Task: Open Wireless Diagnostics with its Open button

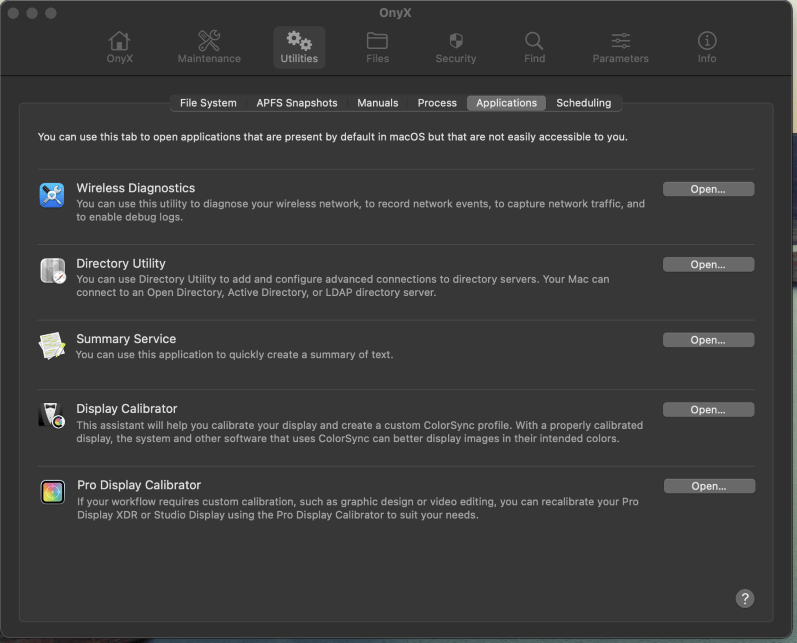Action: coord(708,189)
